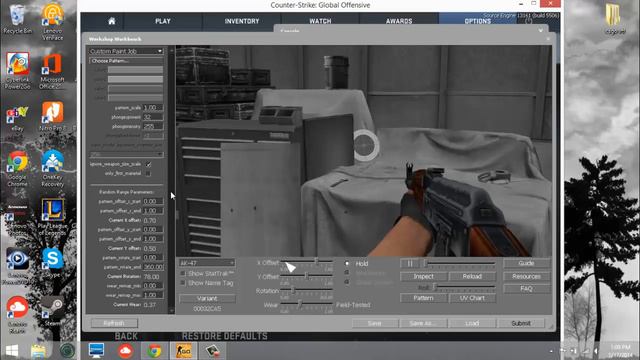This screenshot has width=640, height=360.
Task: Select the third radio option below Hold
Action: pyautogui.click(x=347, y=282)
